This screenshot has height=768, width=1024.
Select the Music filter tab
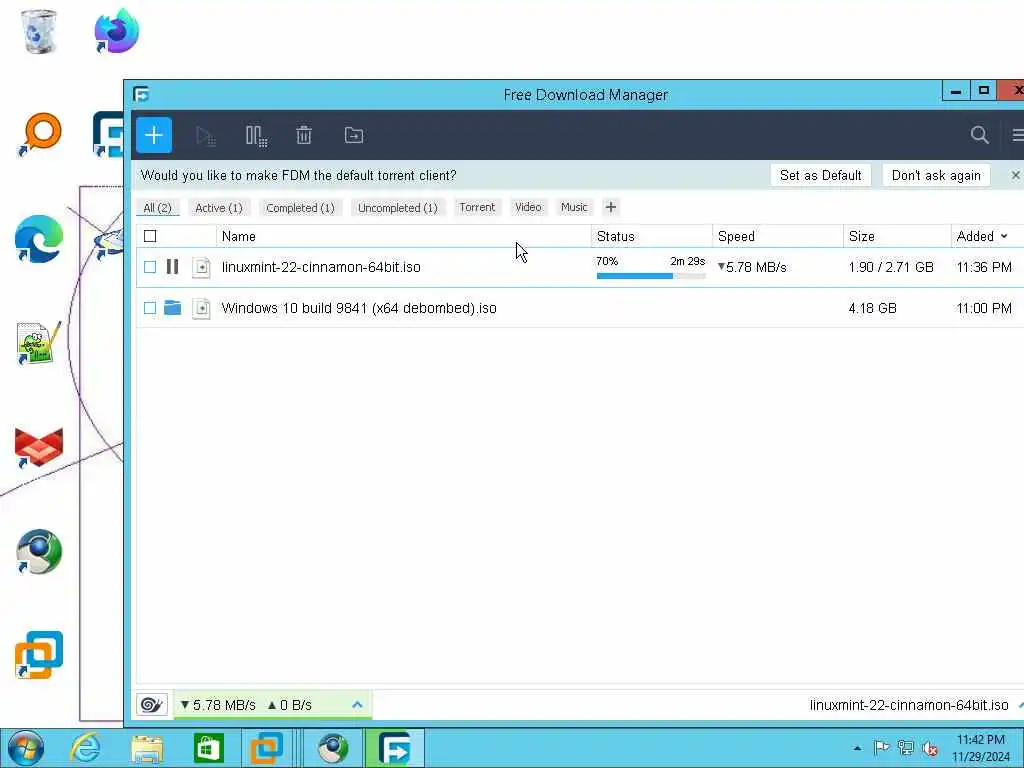[574, 207]
